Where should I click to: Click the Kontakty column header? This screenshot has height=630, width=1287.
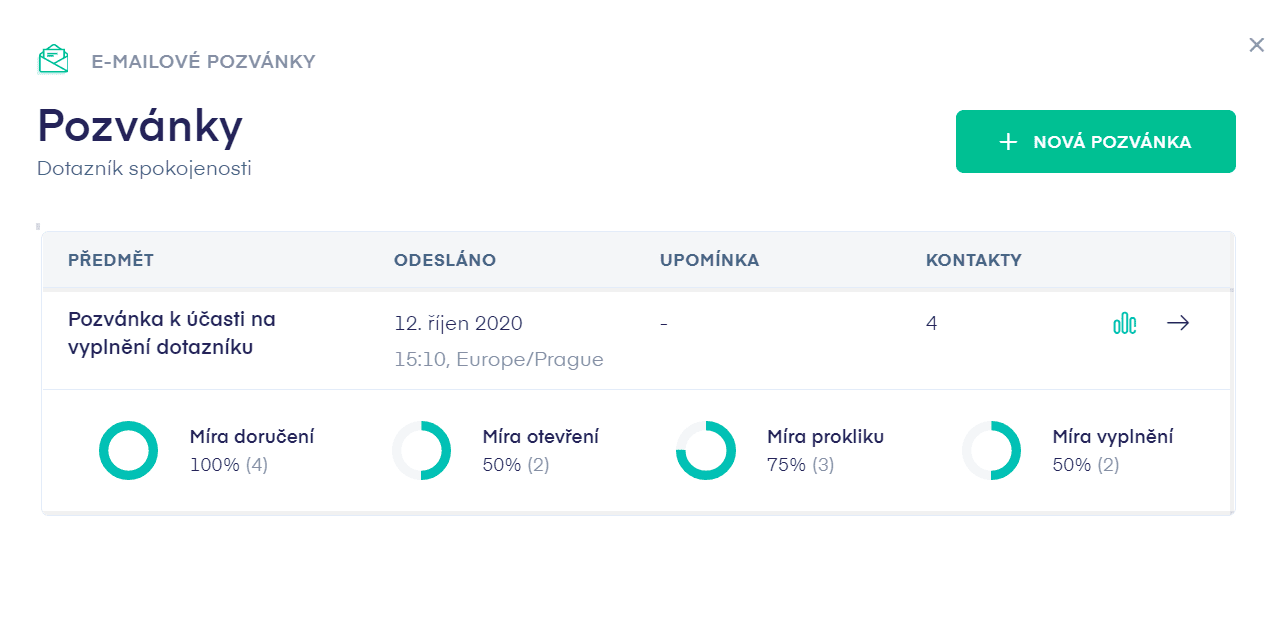click(x=973, y=261)
